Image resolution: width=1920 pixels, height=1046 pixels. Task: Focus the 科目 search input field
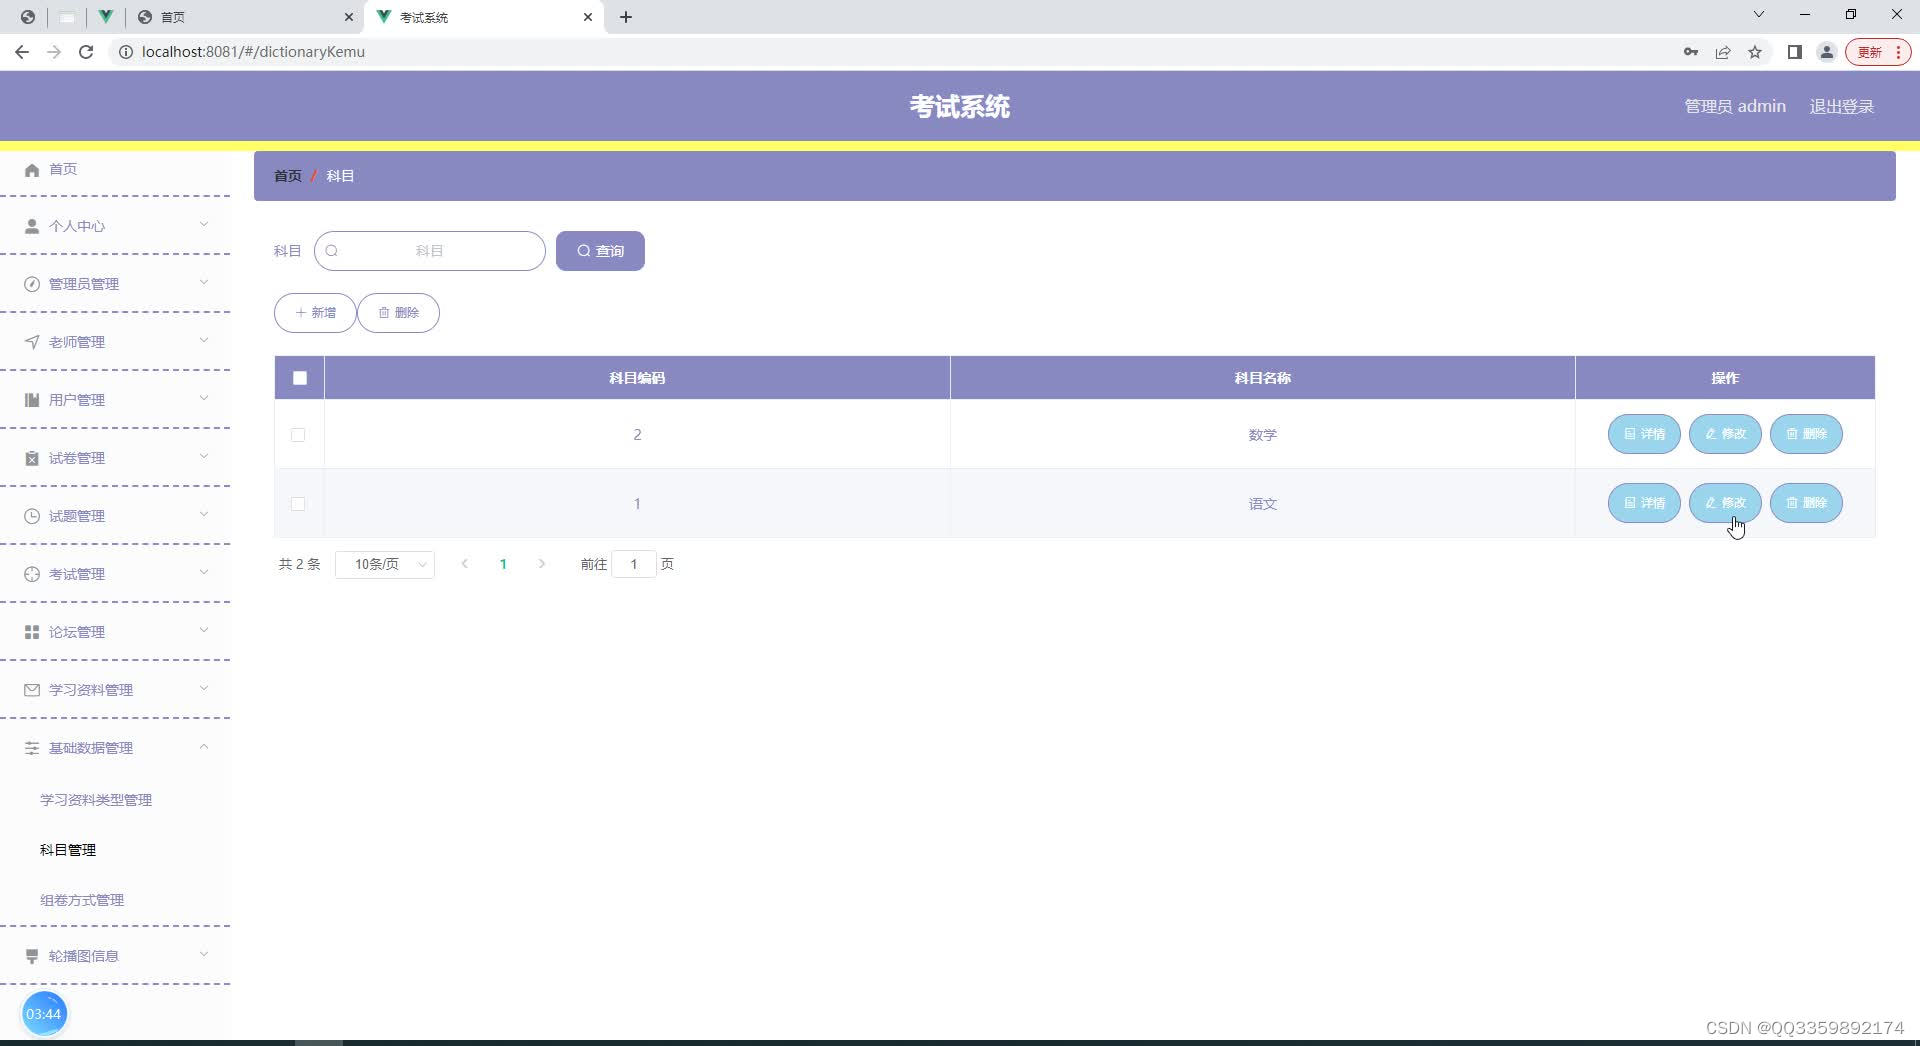point(430,251)
